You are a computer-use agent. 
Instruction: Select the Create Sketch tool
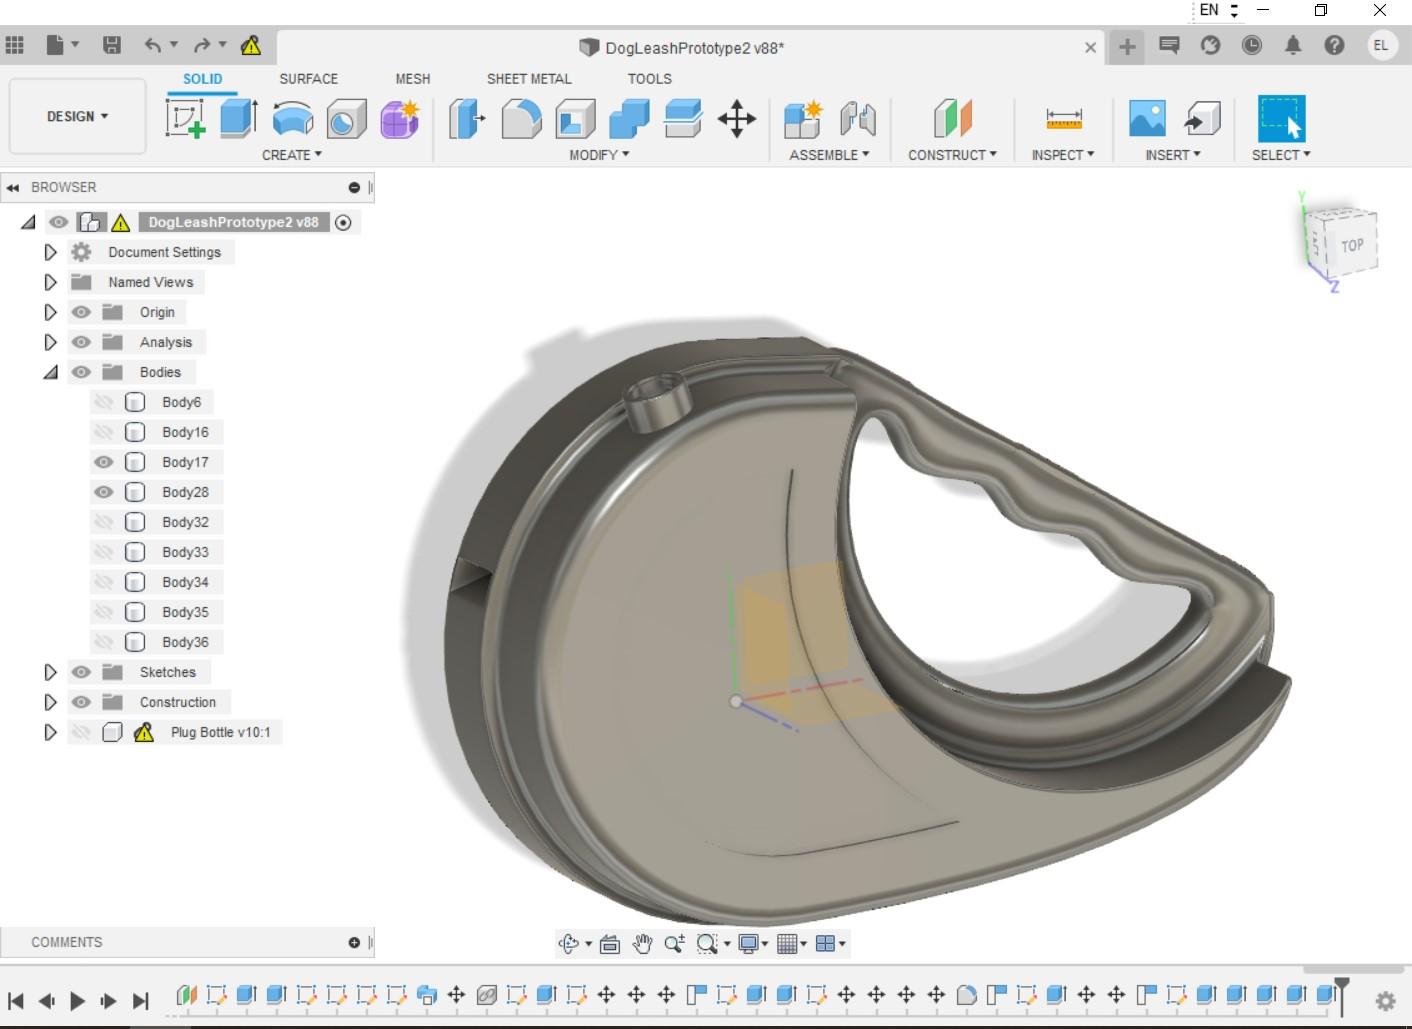click(185, 119)
